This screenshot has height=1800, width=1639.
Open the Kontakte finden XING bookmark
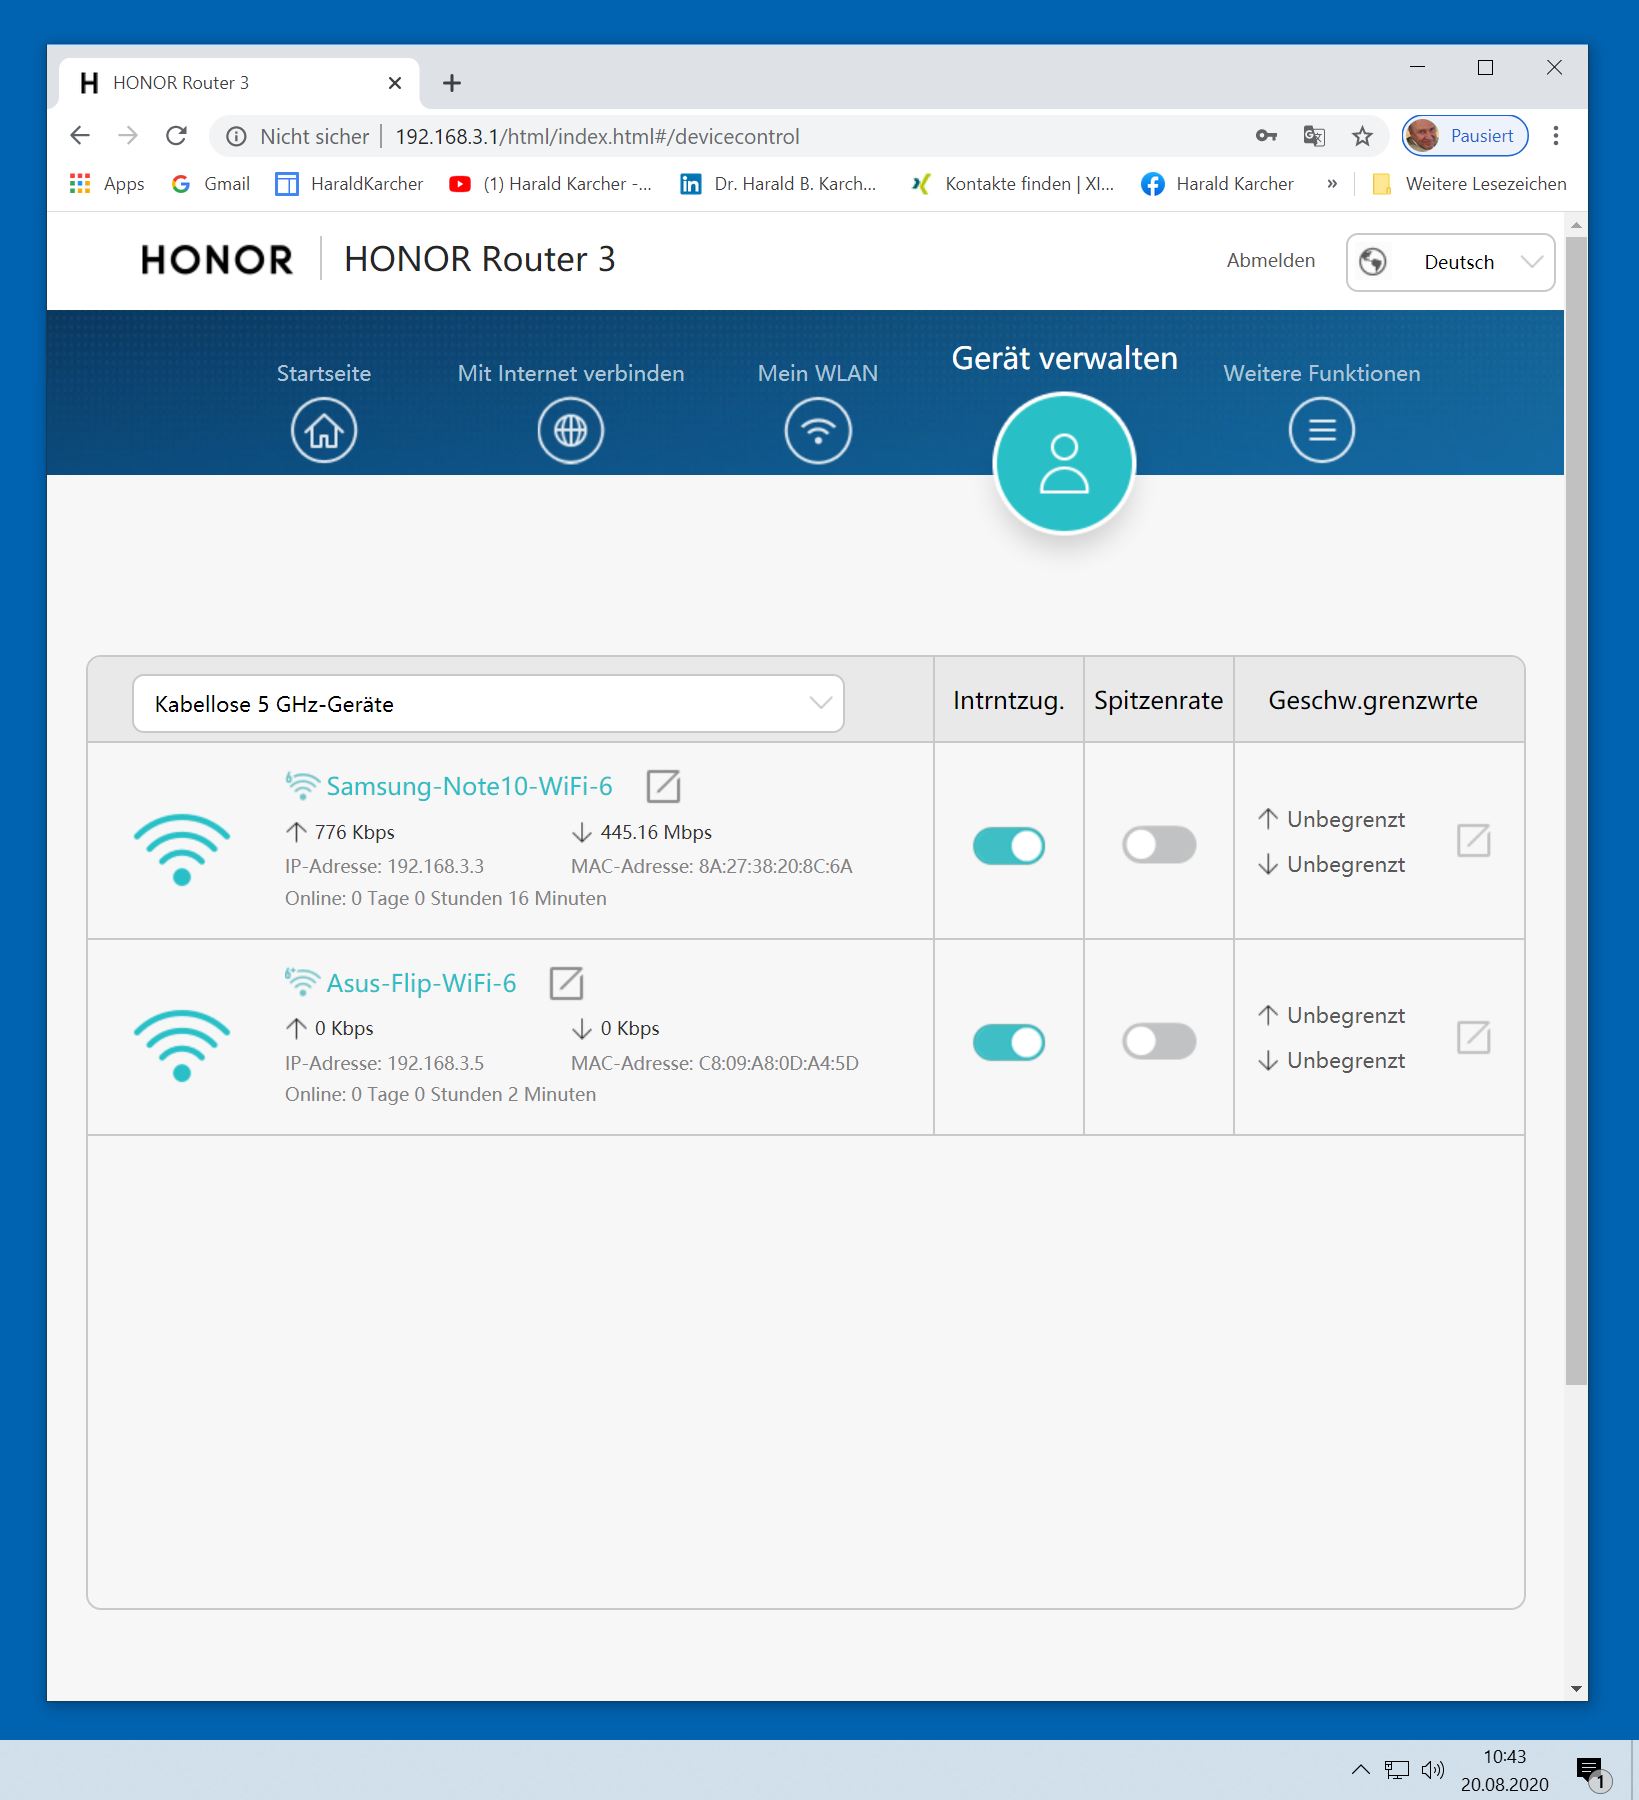click(x=1012, y=184)
